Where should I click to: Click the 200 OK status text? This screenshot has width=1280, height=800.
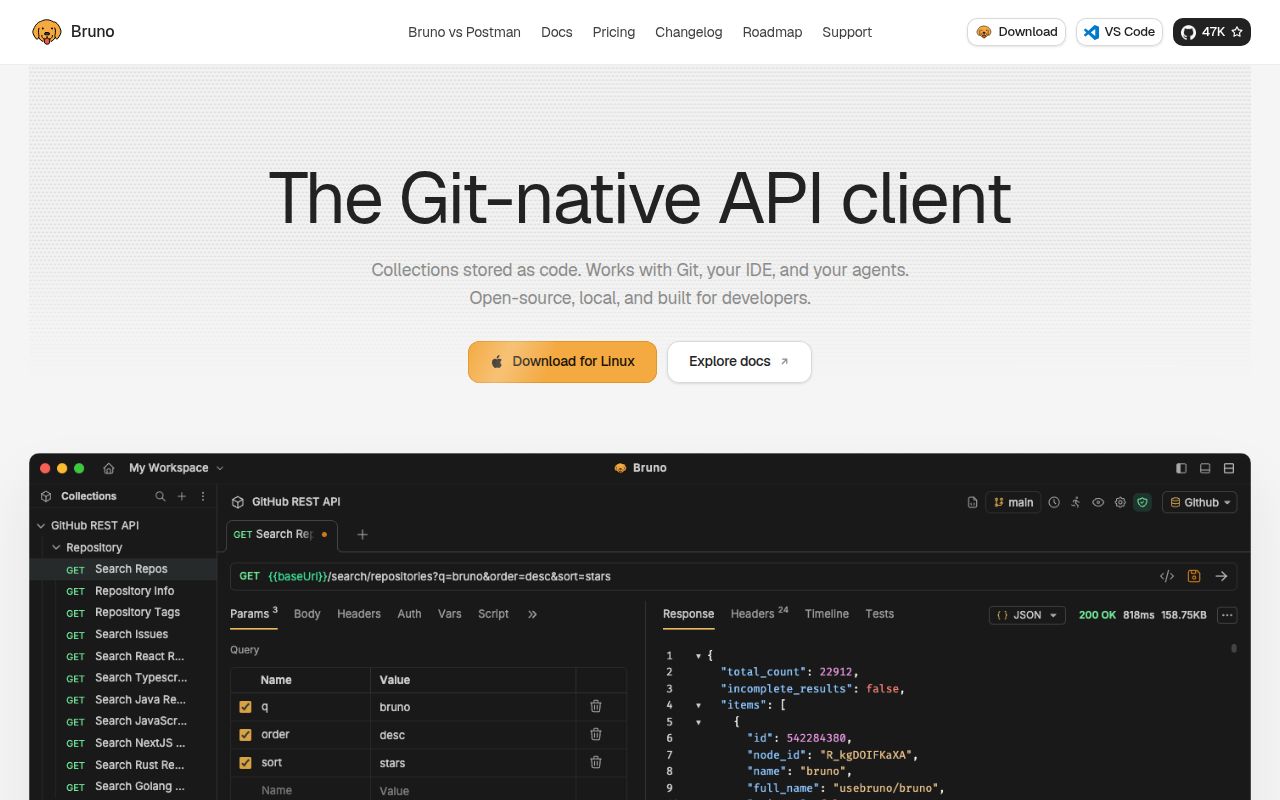click(1097, 615)
